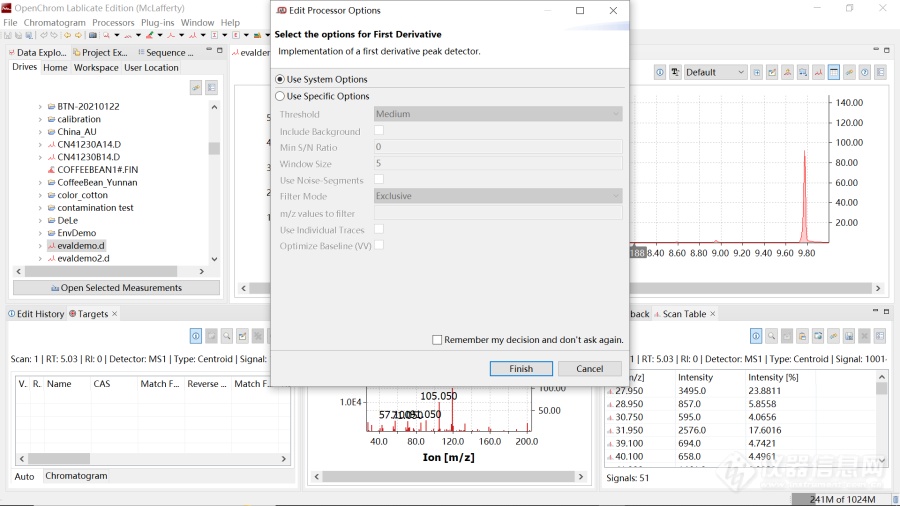
Task: Click the red chromatogram peaks icon in chart toolbar
Action: [x=818, y=72]
